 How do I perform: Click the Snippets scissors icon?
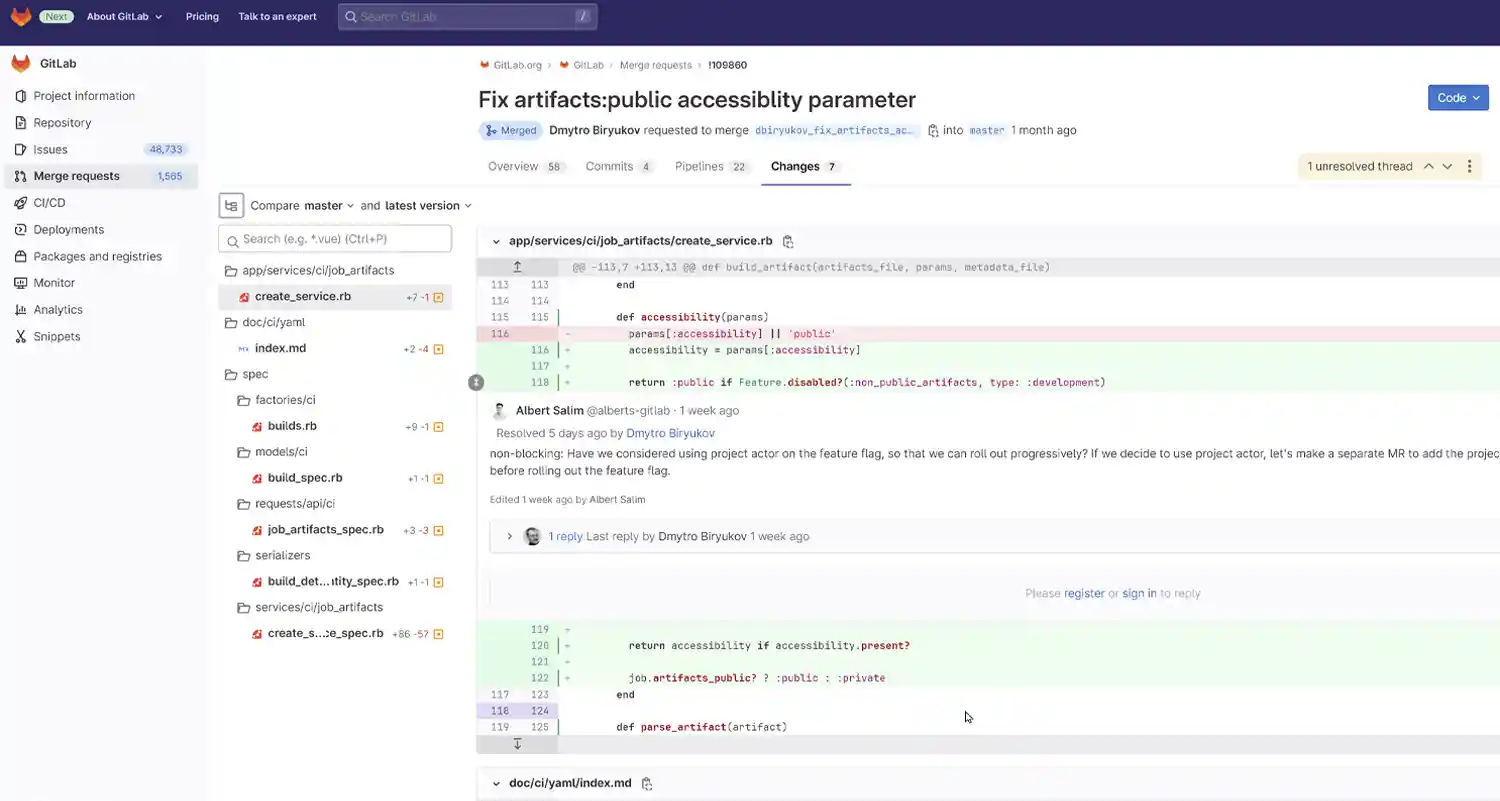click(21, 336)
